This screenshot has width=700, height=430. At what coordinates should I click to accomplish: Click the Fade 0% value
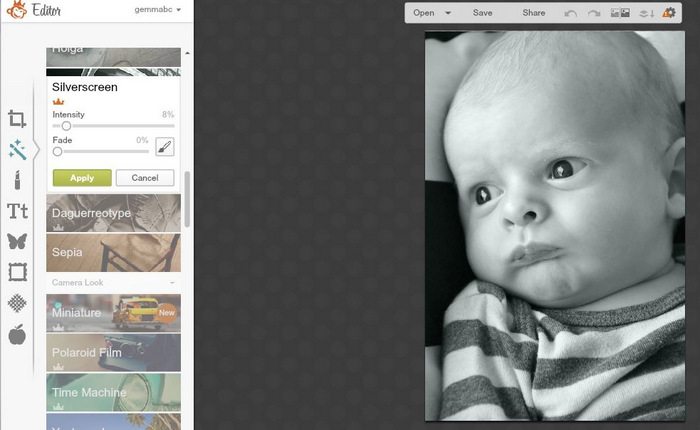142,140
